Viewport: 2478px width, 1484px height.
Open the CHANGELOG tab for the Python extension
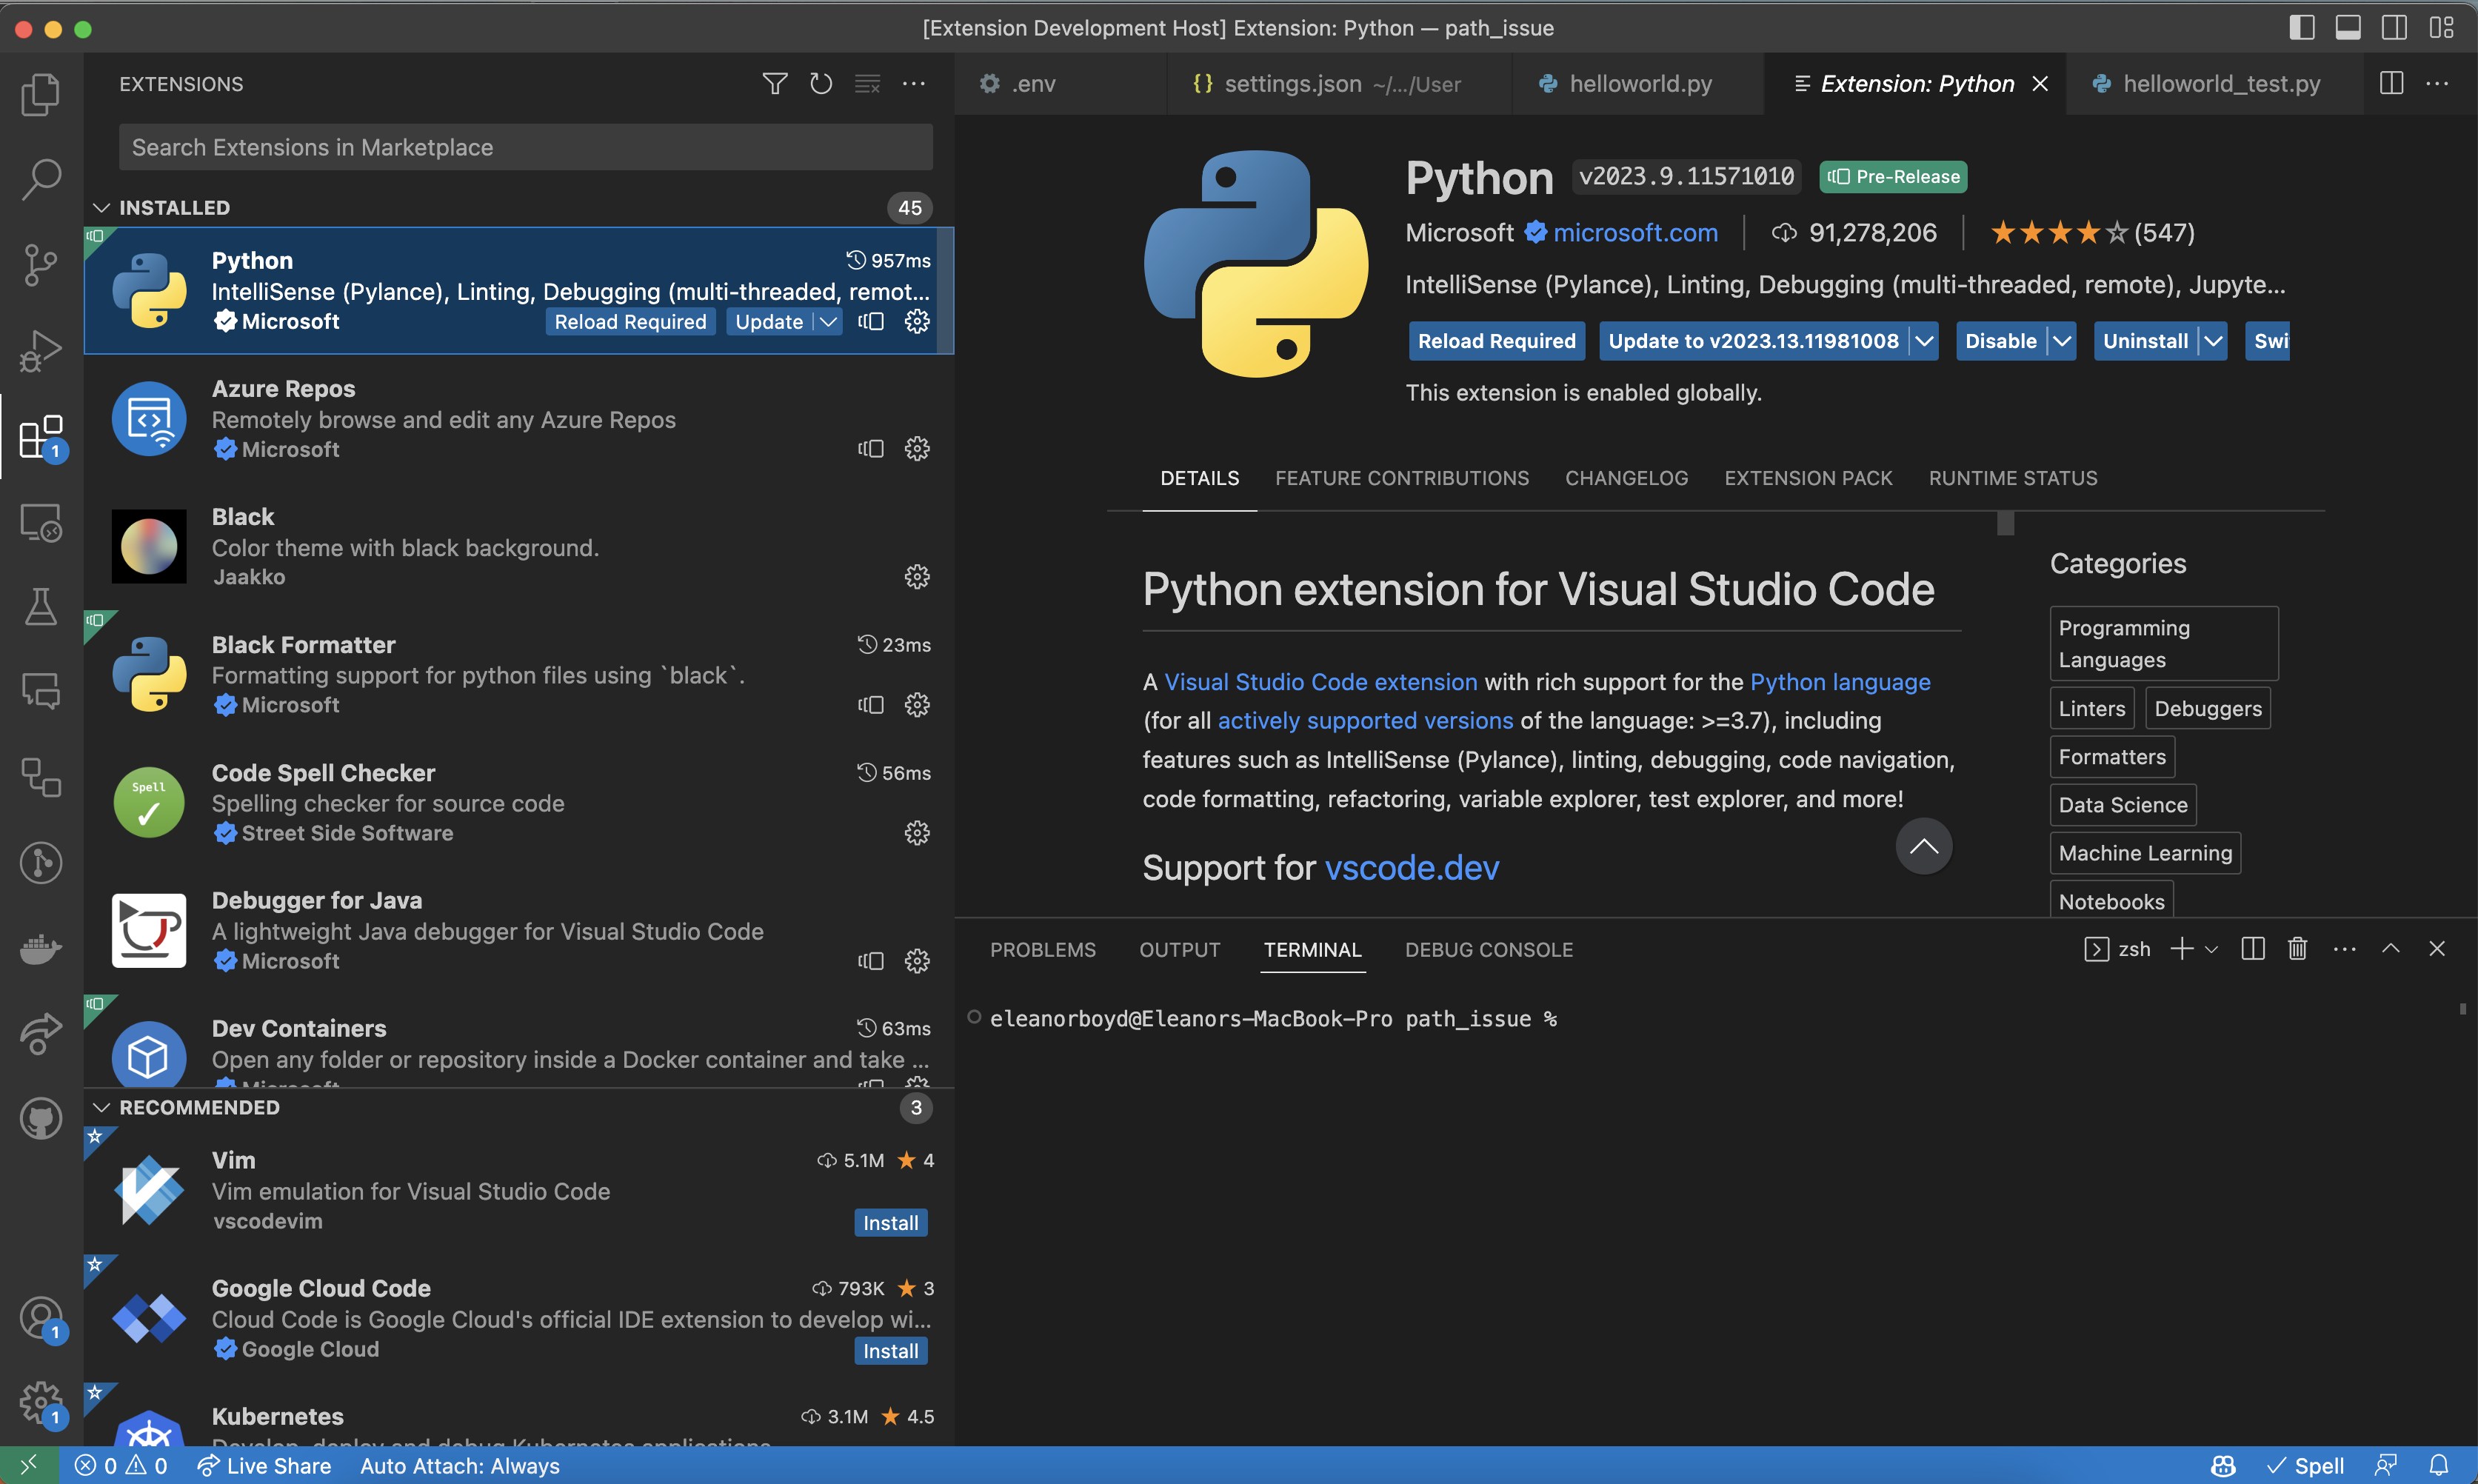[1626, 478]
